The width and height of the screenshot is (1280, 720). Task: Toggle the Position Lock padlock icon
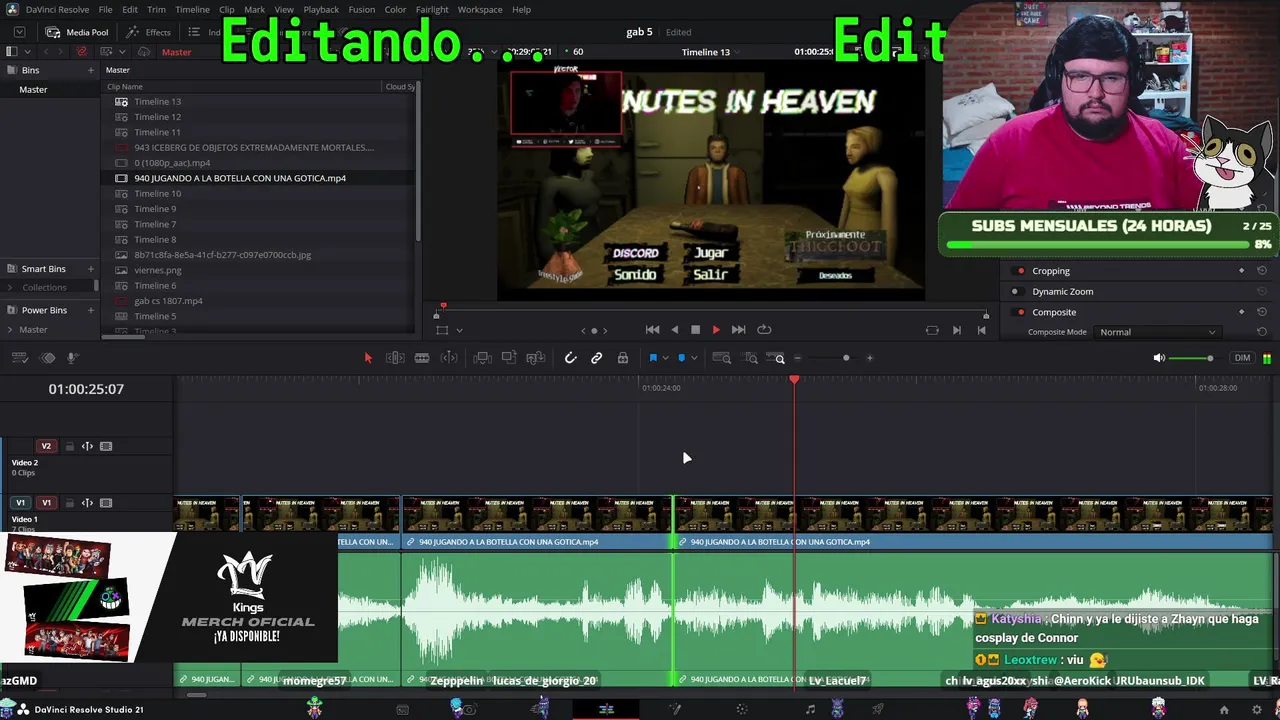pos(623,358)
